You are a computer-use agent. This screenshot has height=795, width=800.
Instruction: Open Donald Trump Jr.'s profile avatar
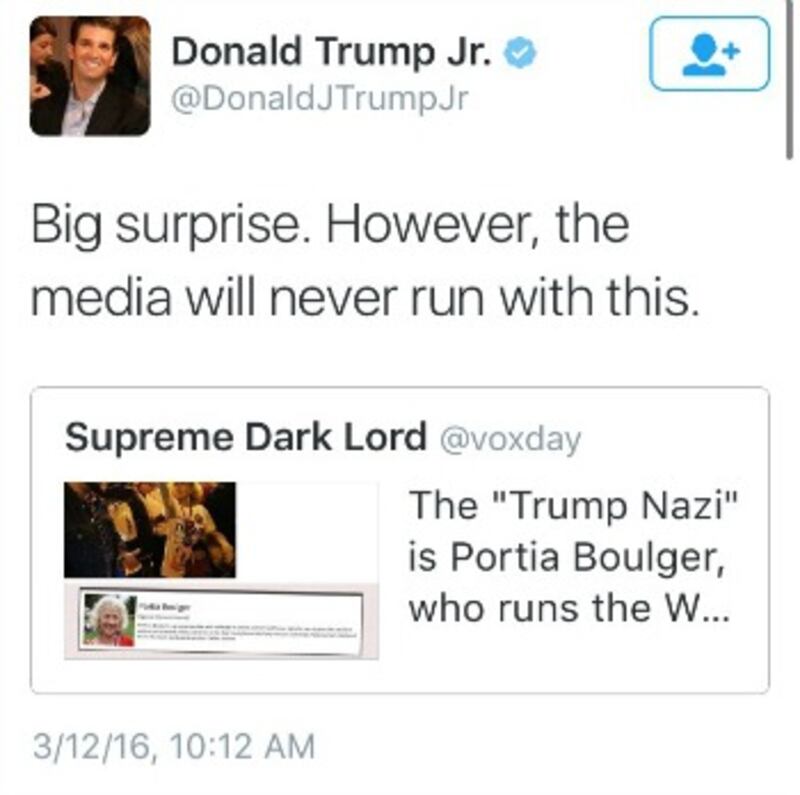90,76
